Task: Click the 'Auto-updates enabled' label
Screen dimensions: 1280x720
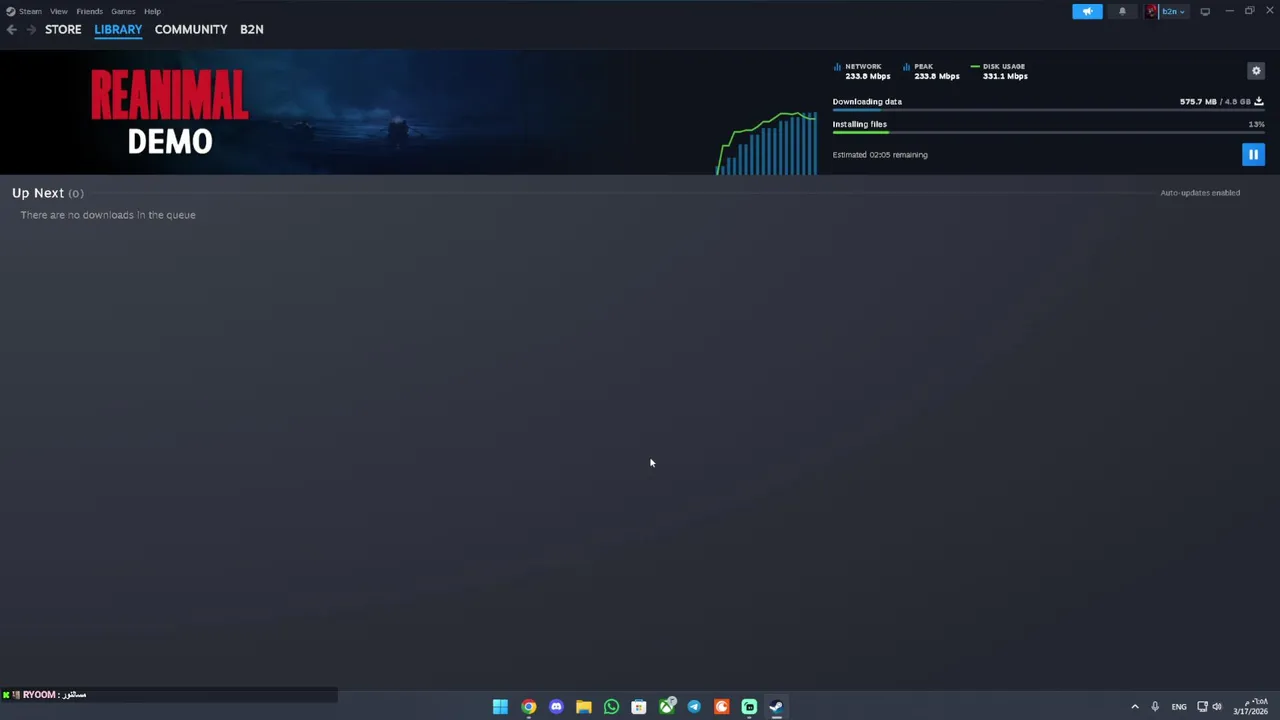Action: [1200, 193]
